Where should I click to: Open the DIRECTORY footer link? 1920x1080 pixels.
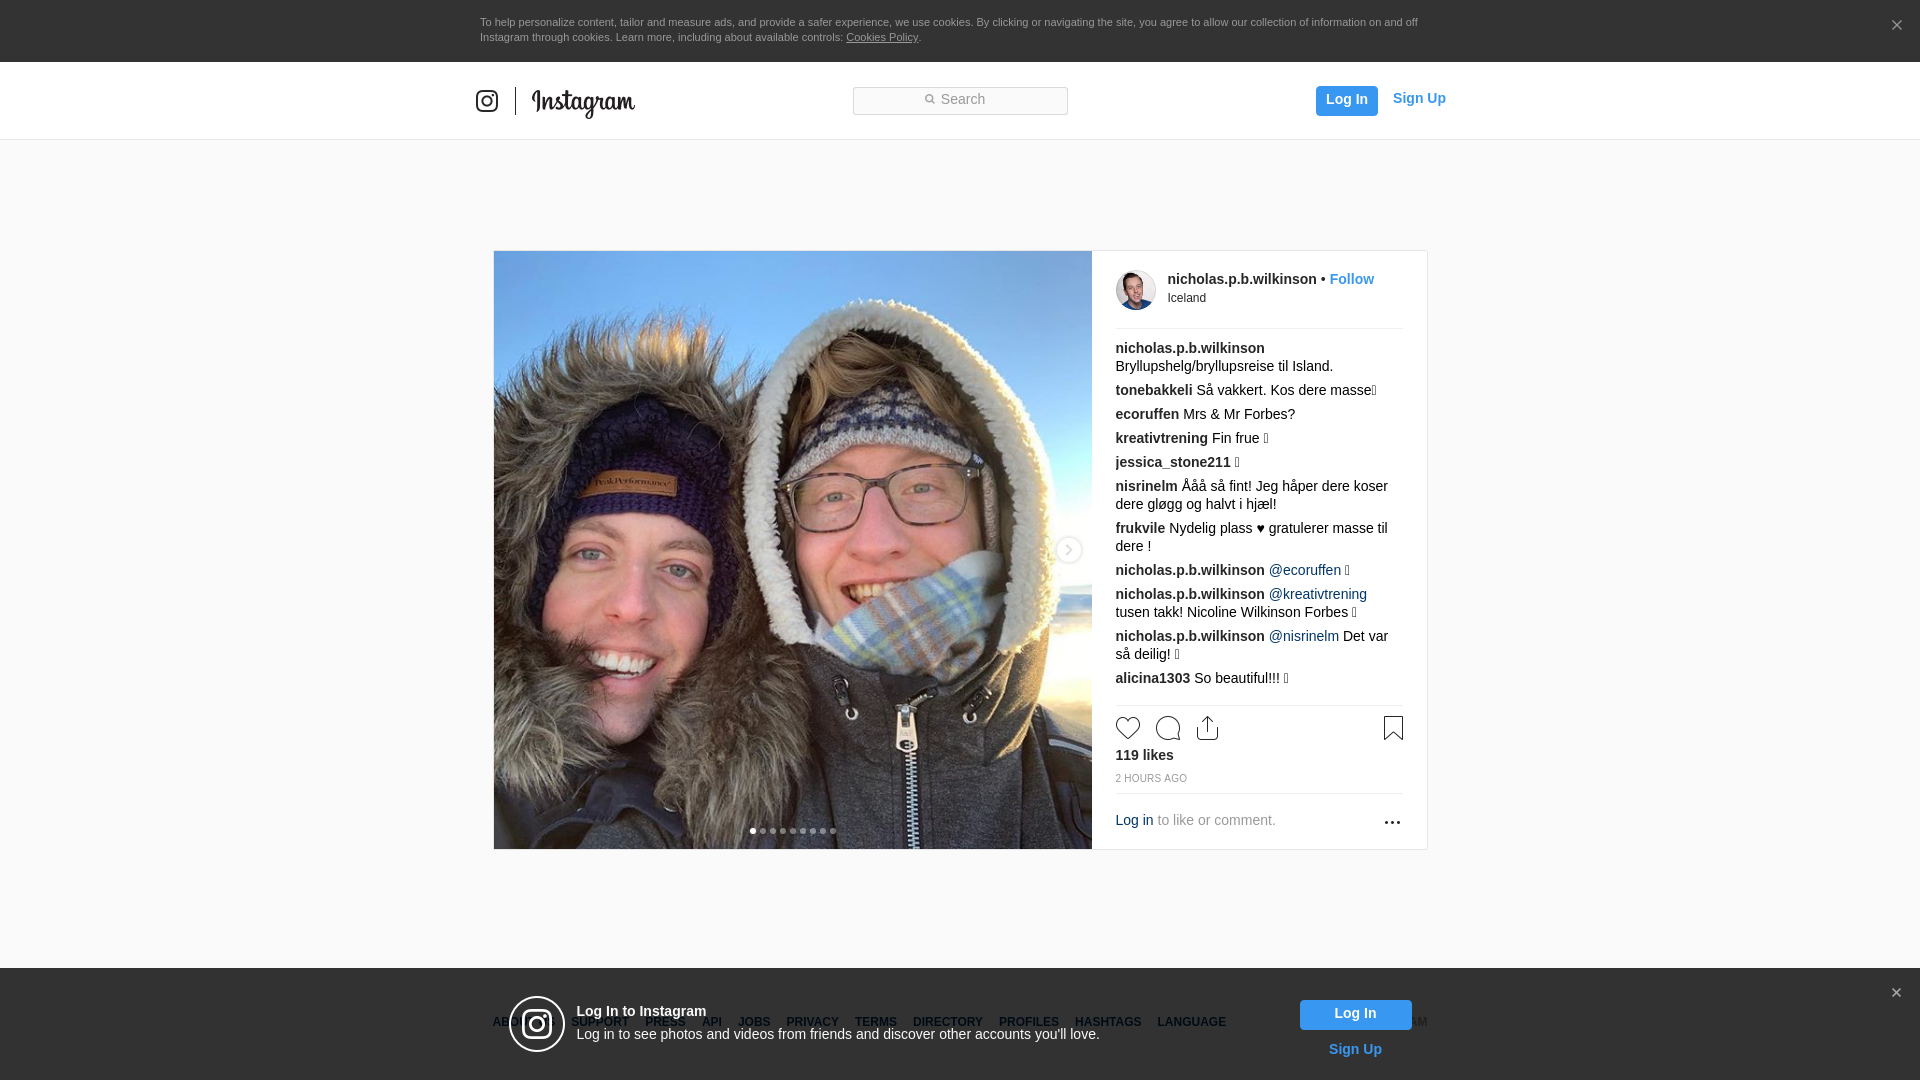click(x=947, y=1022)
